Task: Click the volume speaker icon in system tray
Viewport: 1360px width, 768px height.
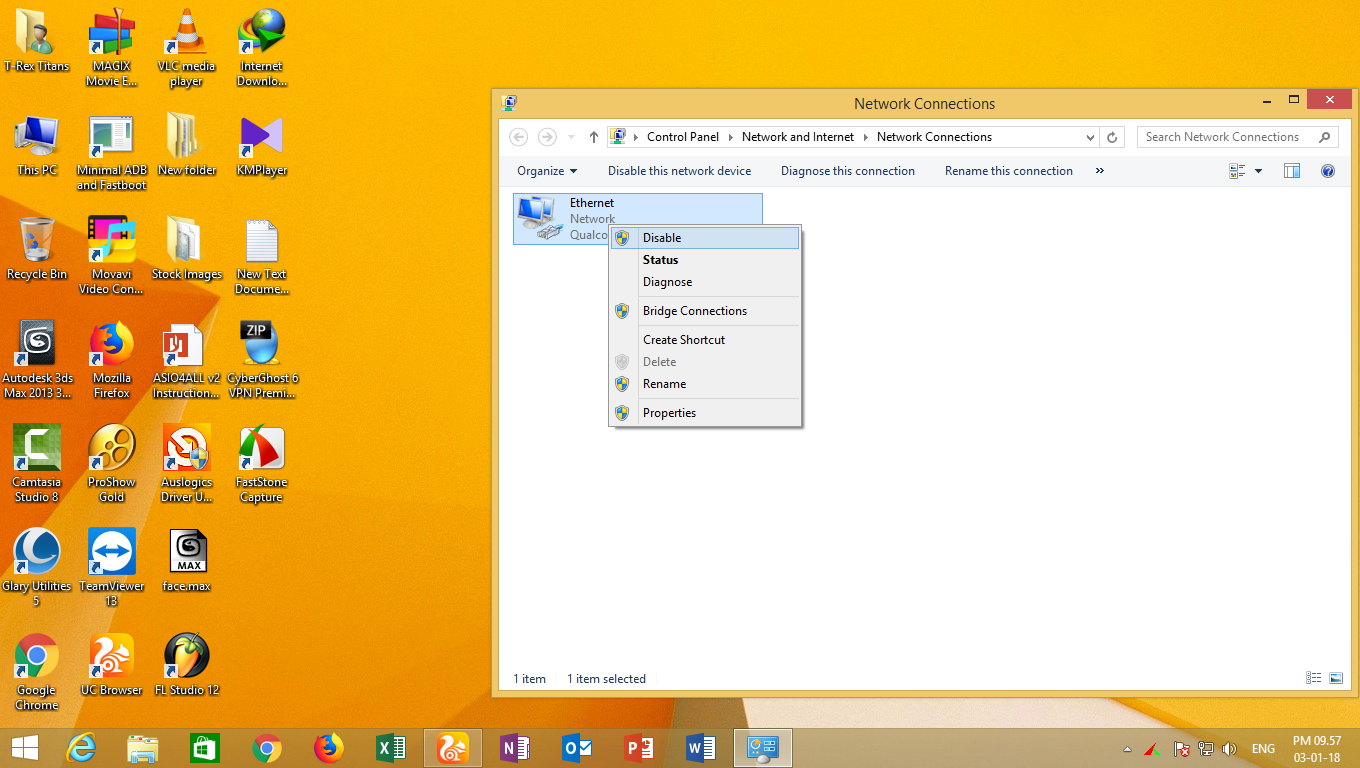Action: 1229,749
